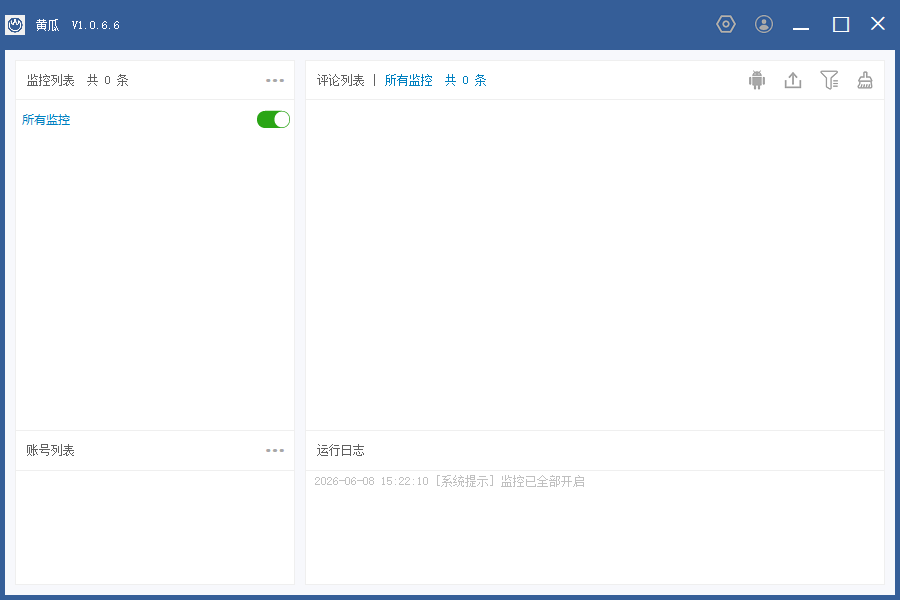
Task: Click the 监控列表 panel title
Action: (51, 80)
